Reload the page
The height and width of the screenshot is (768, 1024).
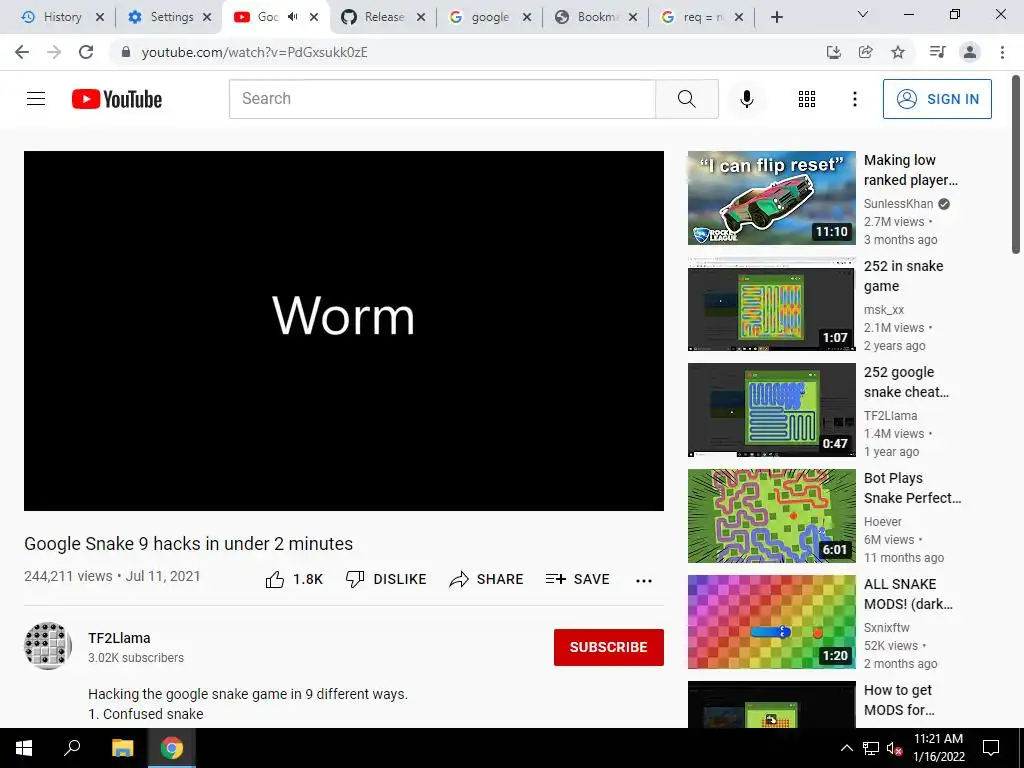[x=86, y=52]
